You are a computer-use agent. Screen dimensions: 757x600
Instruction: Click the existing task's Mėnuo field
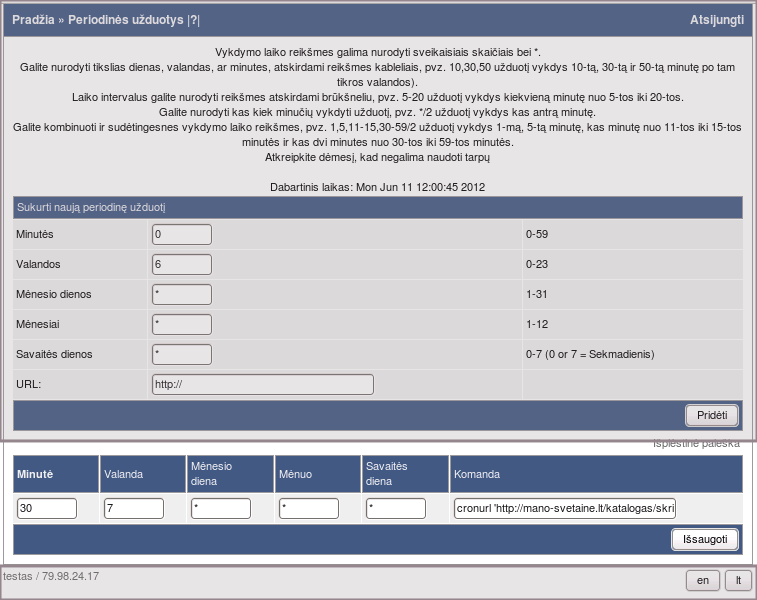(x=309, y=508)
